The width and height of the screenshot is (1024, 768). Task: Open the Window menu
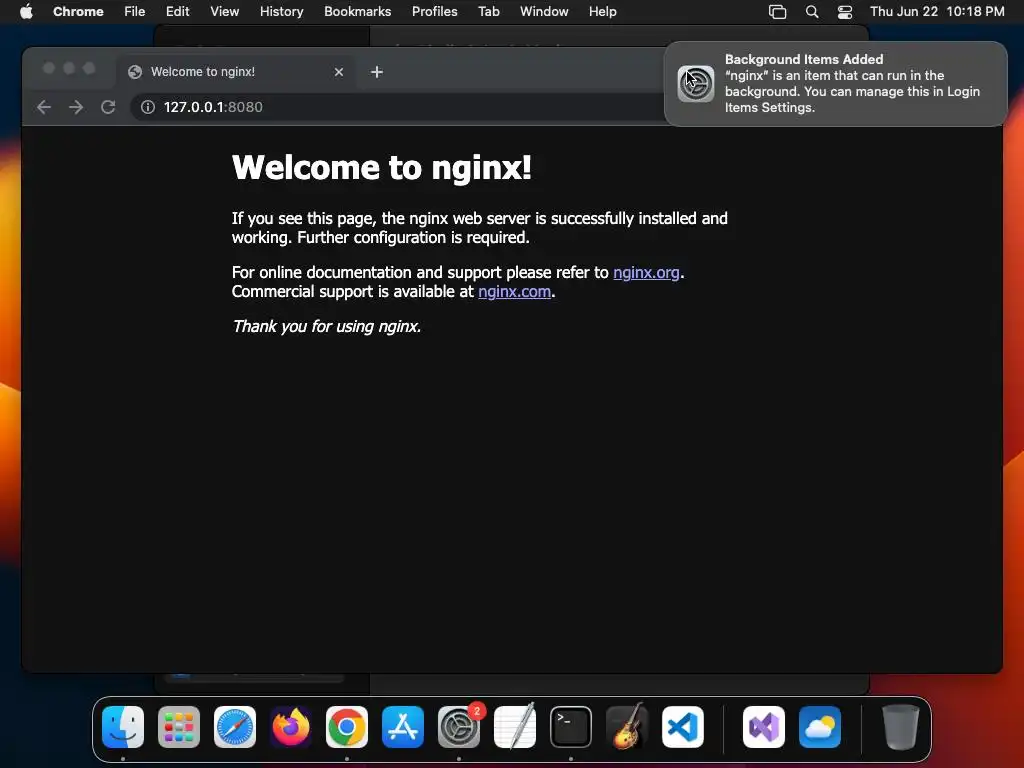pyautogui.click(x=544, y=12)
